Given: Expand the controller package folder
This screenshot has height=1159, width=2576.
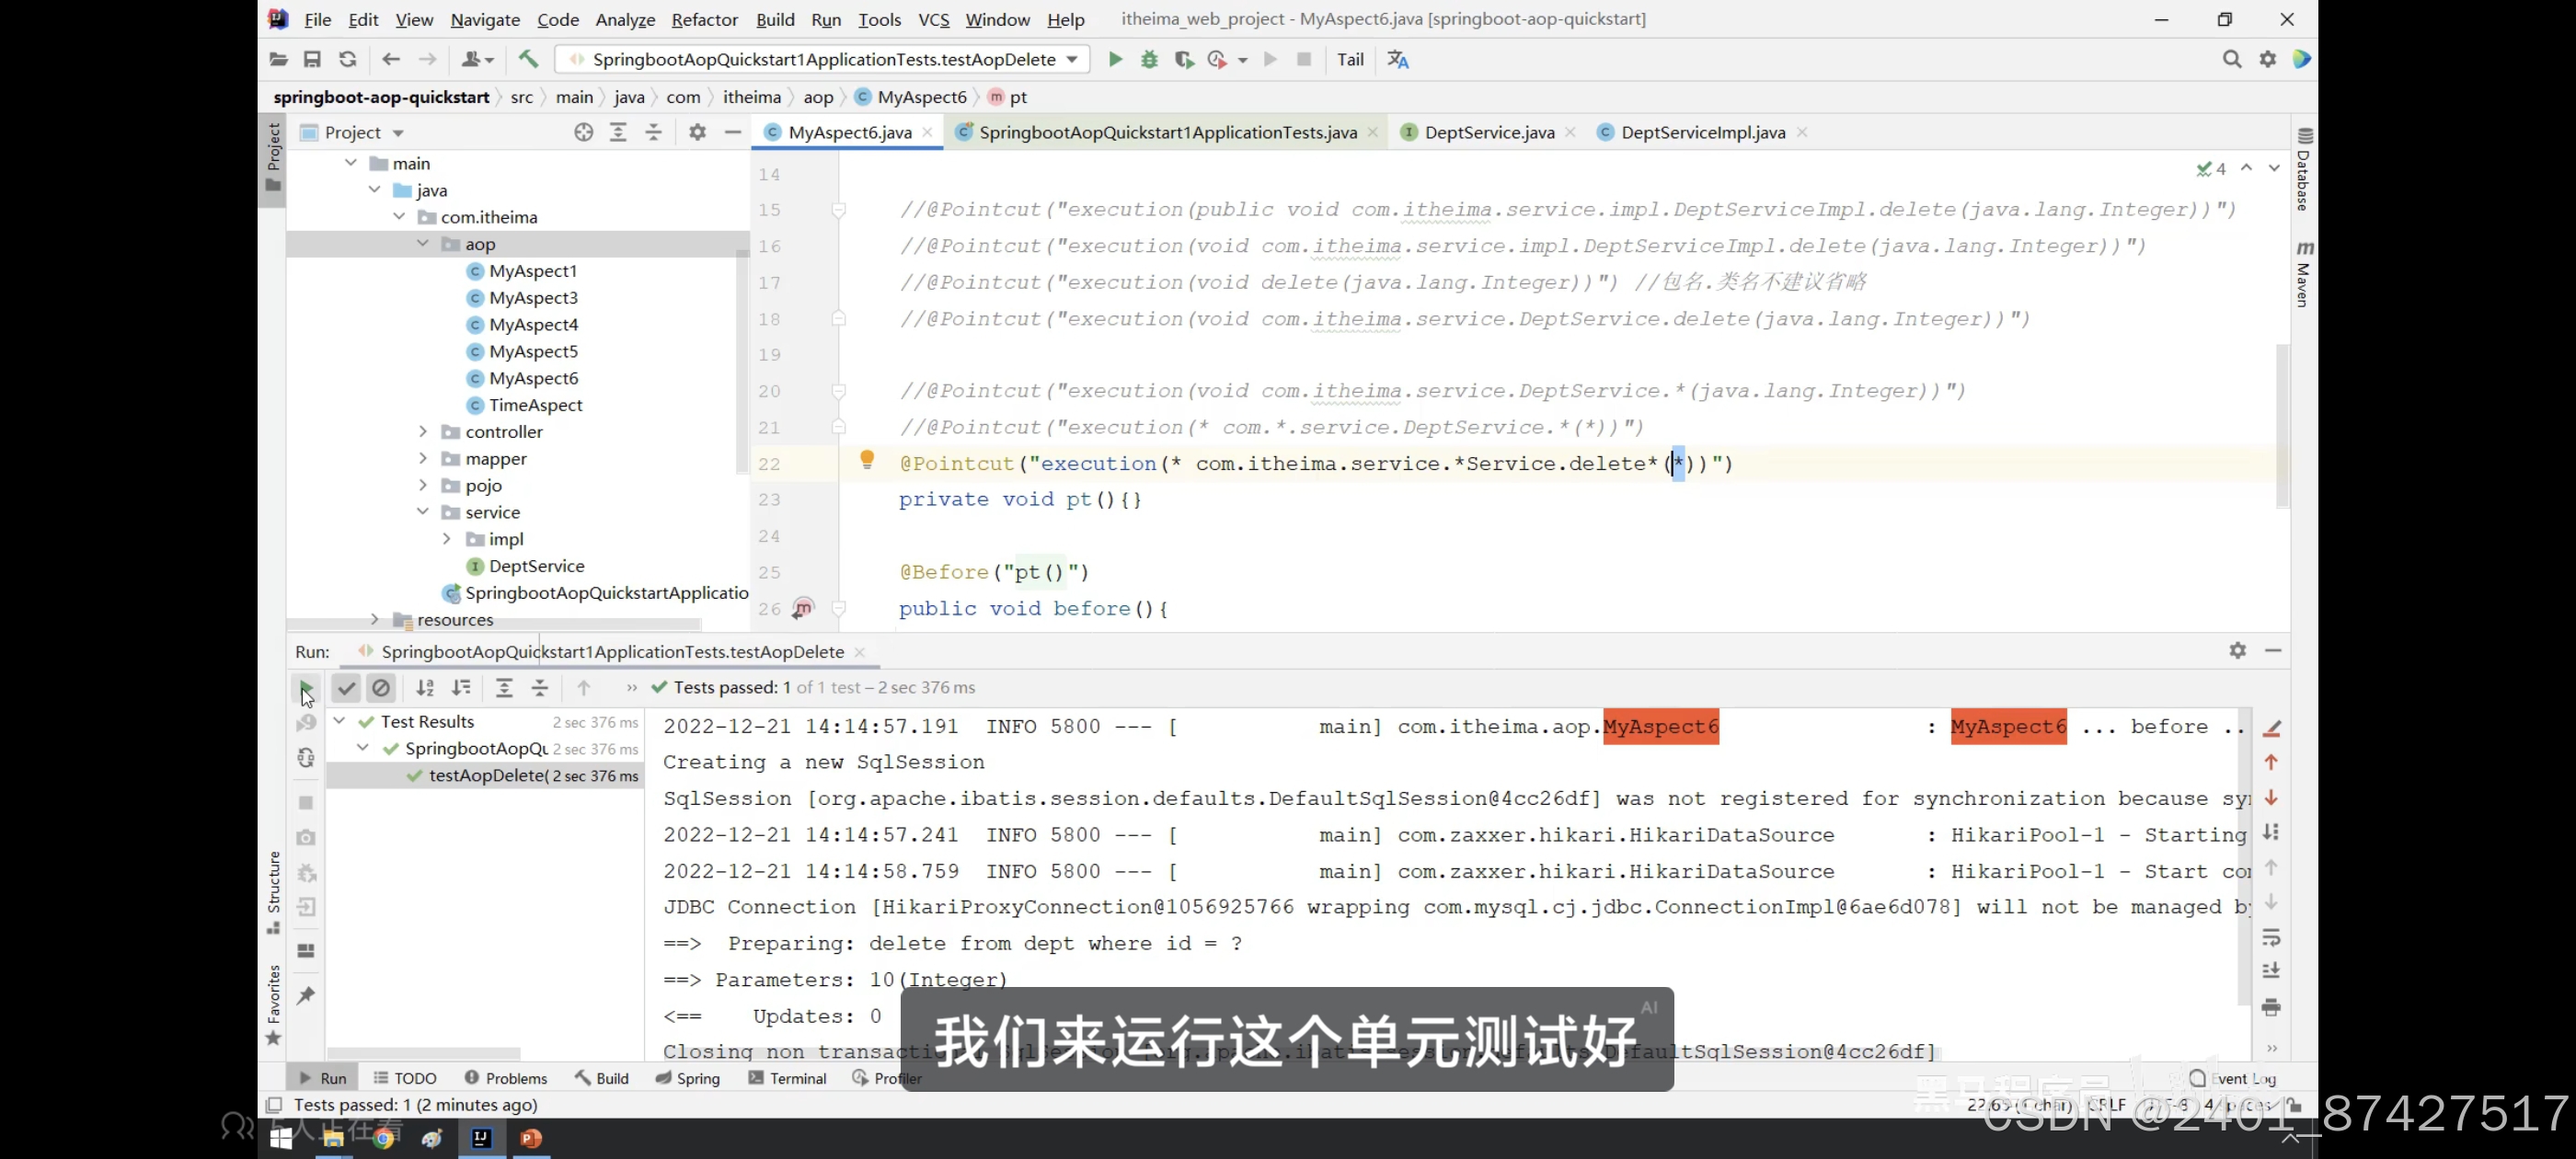Looking at the screenshot, I should (423, 432).
